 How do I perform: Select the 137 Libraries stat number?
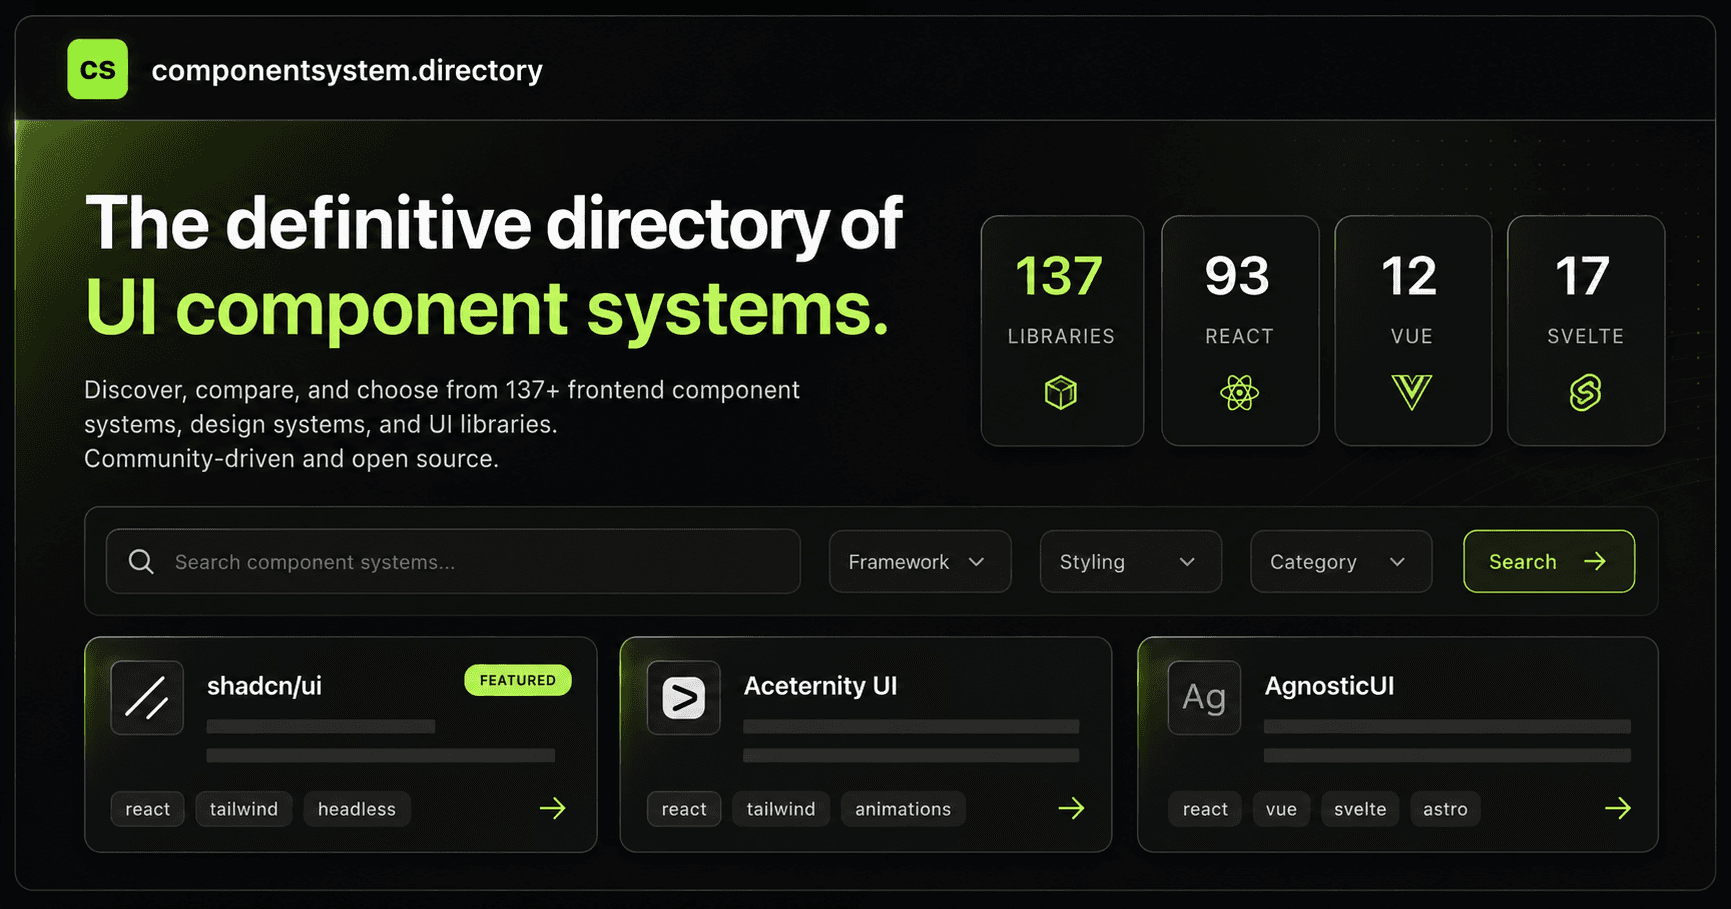1060,276
